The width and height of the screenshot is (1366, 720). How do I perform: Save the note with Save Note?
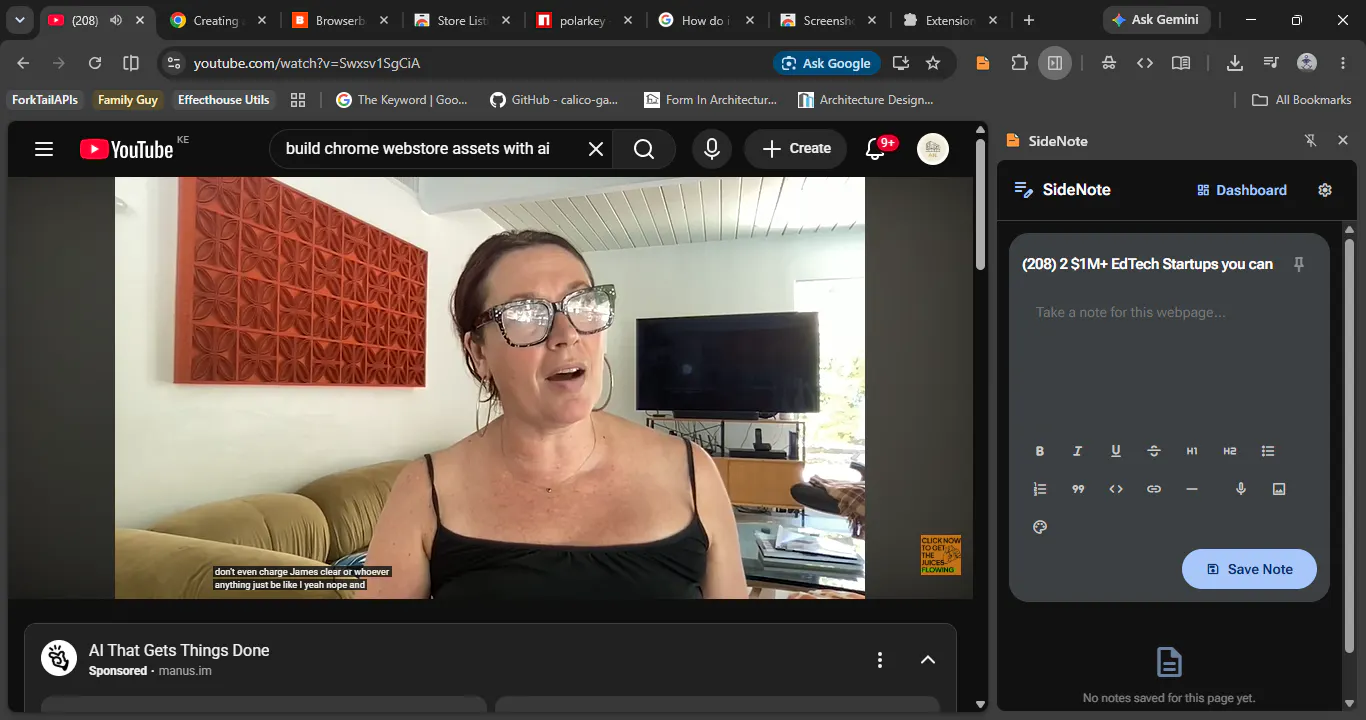click(x=1249, y=569)
